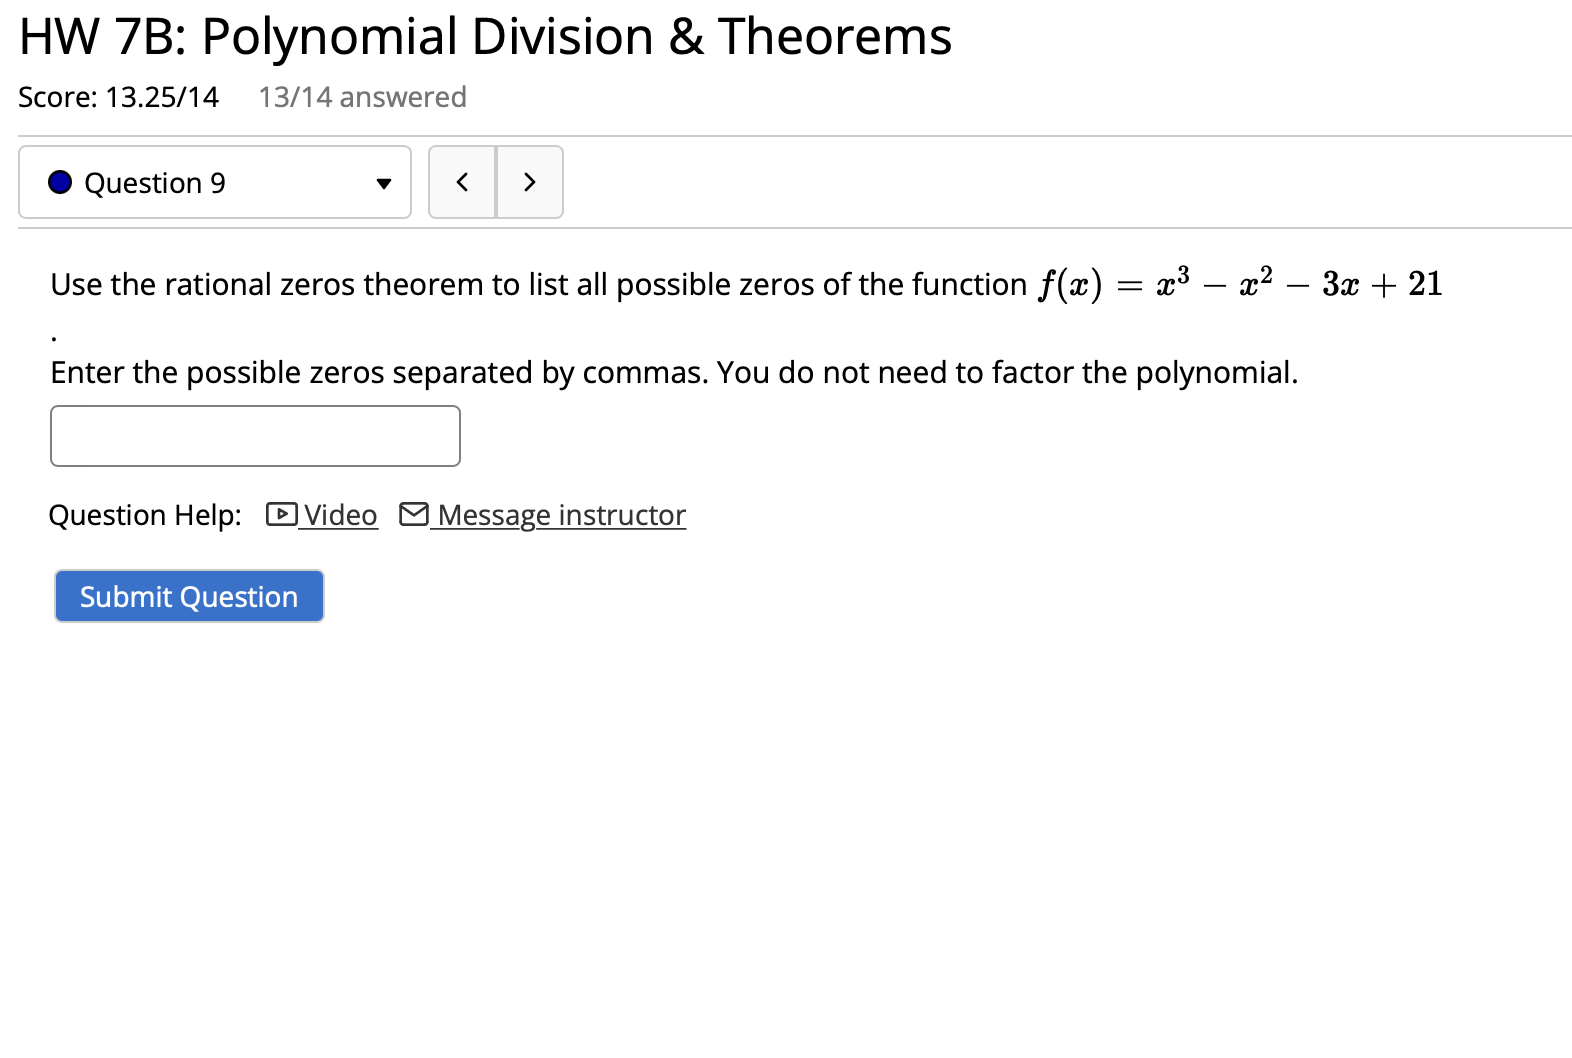Click the 13/14 answered score text
The width and height of the screenshot is (1572, 1058).
coord(362,96)
